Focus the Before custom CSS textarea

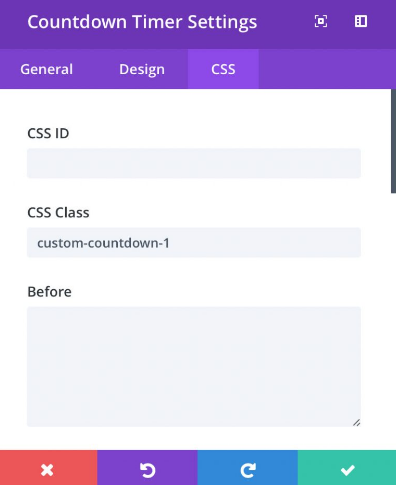(194, 367)
